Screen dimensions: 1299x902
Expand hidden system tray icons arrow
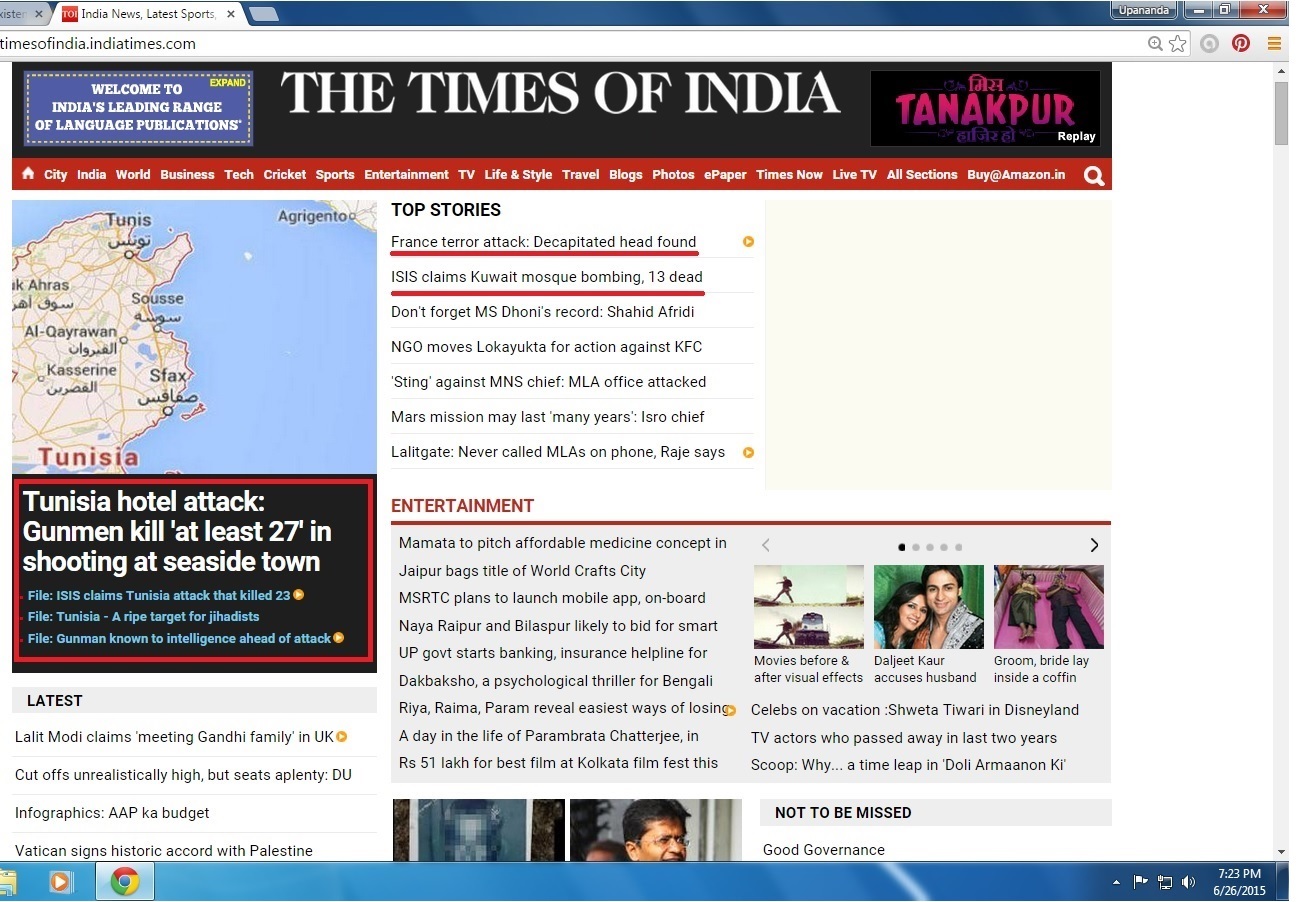pos(1116,882)
